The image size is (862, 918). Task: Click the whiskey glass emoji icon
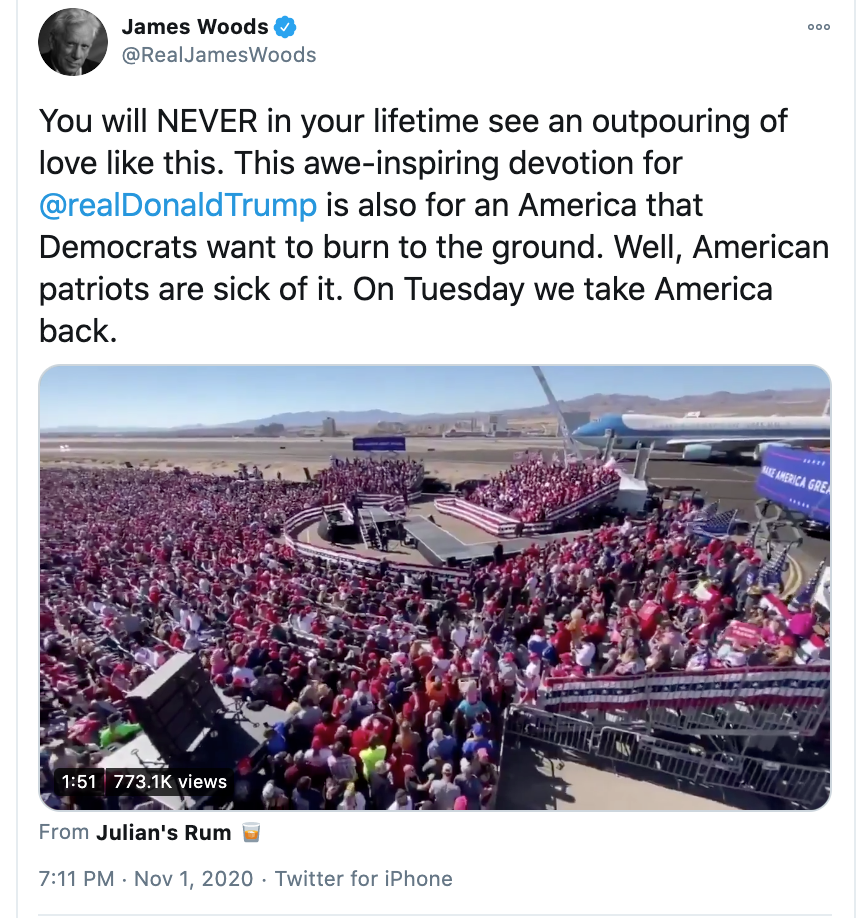pyautogui.click(x=252, y=832)
